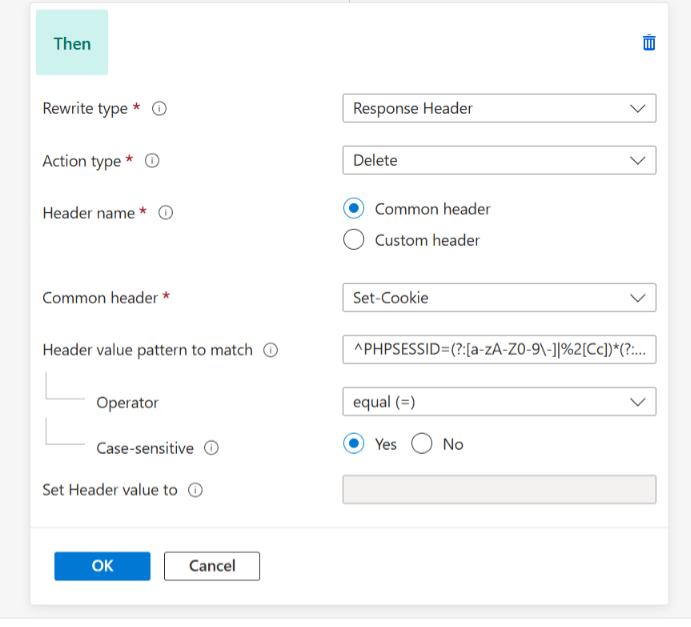Select the Custom header radio option
This screenshot has height=627, width=691.
click(x=353, y=240)
